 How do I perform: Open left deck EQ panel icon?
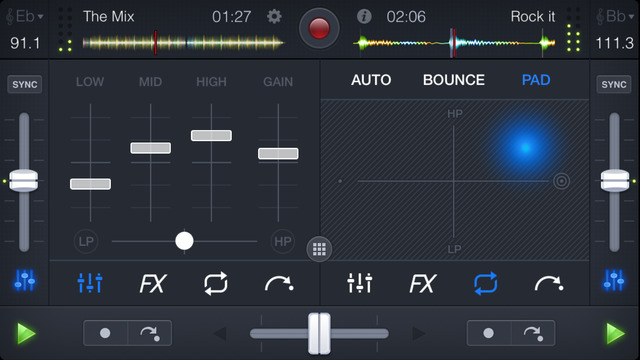90,283
